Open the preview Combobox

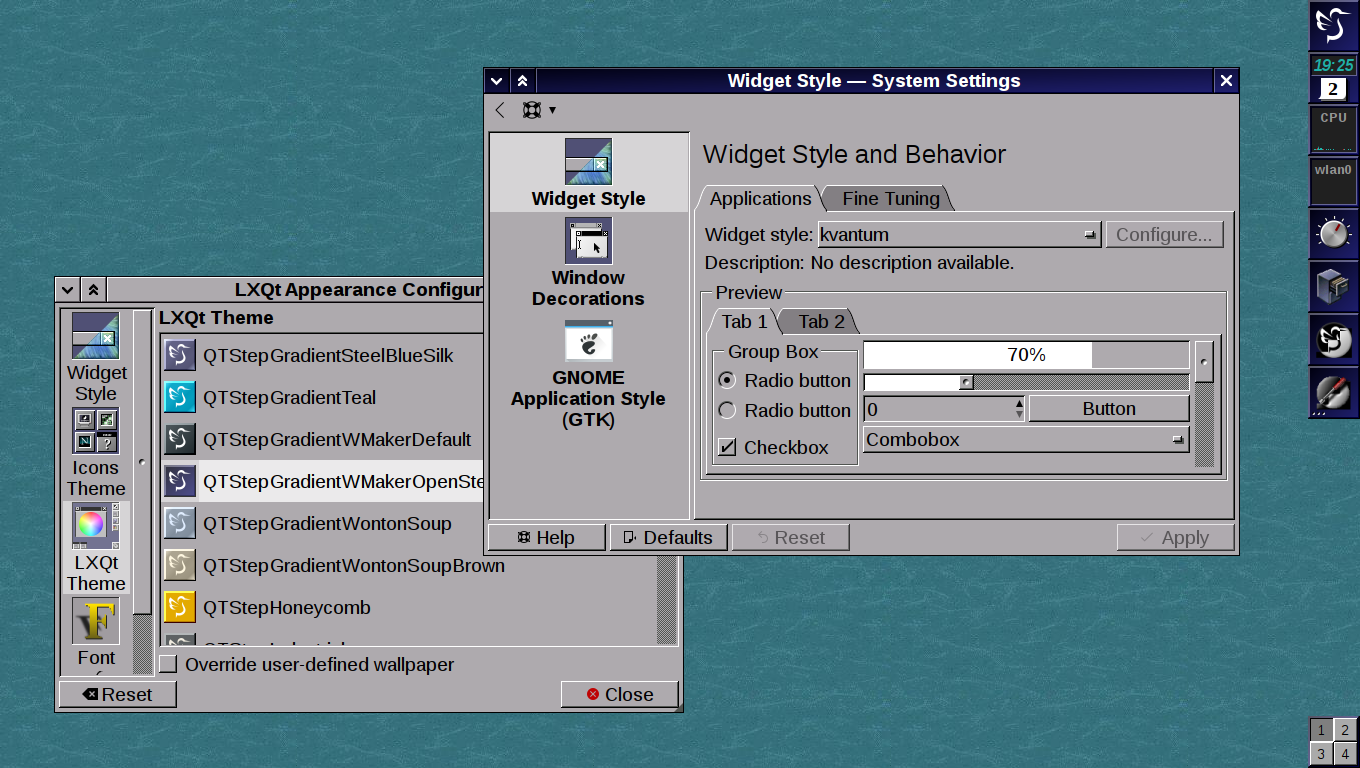pos(1026,439)
